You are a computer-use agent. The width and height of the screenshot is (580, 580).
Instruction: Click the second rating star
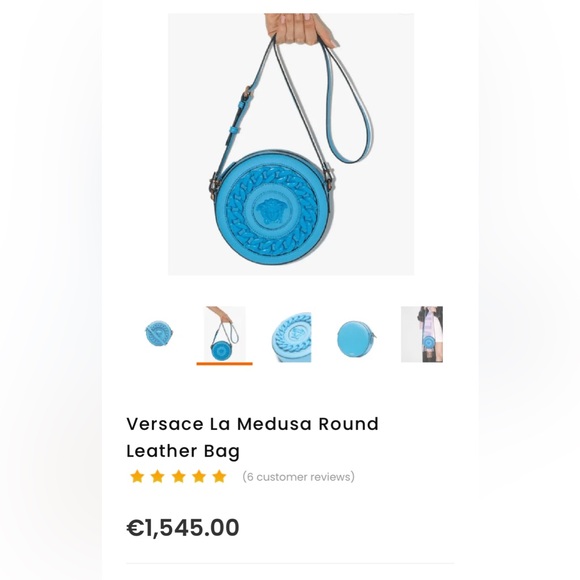point(158,476)
